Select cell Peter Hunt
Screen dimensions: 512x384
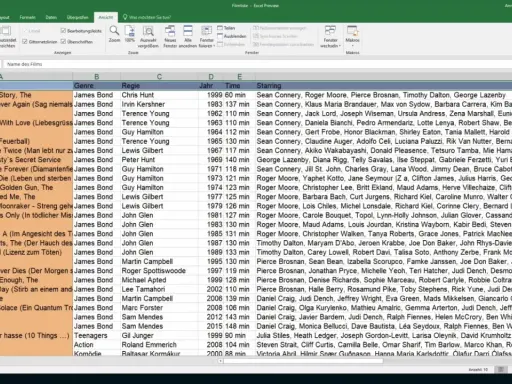159,160
